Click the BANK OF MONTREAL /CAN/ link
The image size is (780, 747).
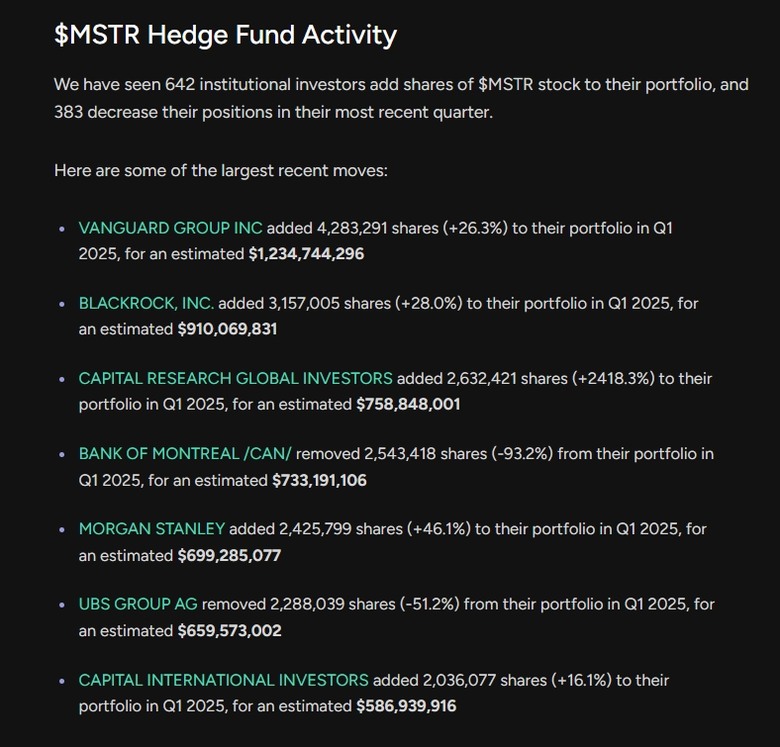click(185, 454)
